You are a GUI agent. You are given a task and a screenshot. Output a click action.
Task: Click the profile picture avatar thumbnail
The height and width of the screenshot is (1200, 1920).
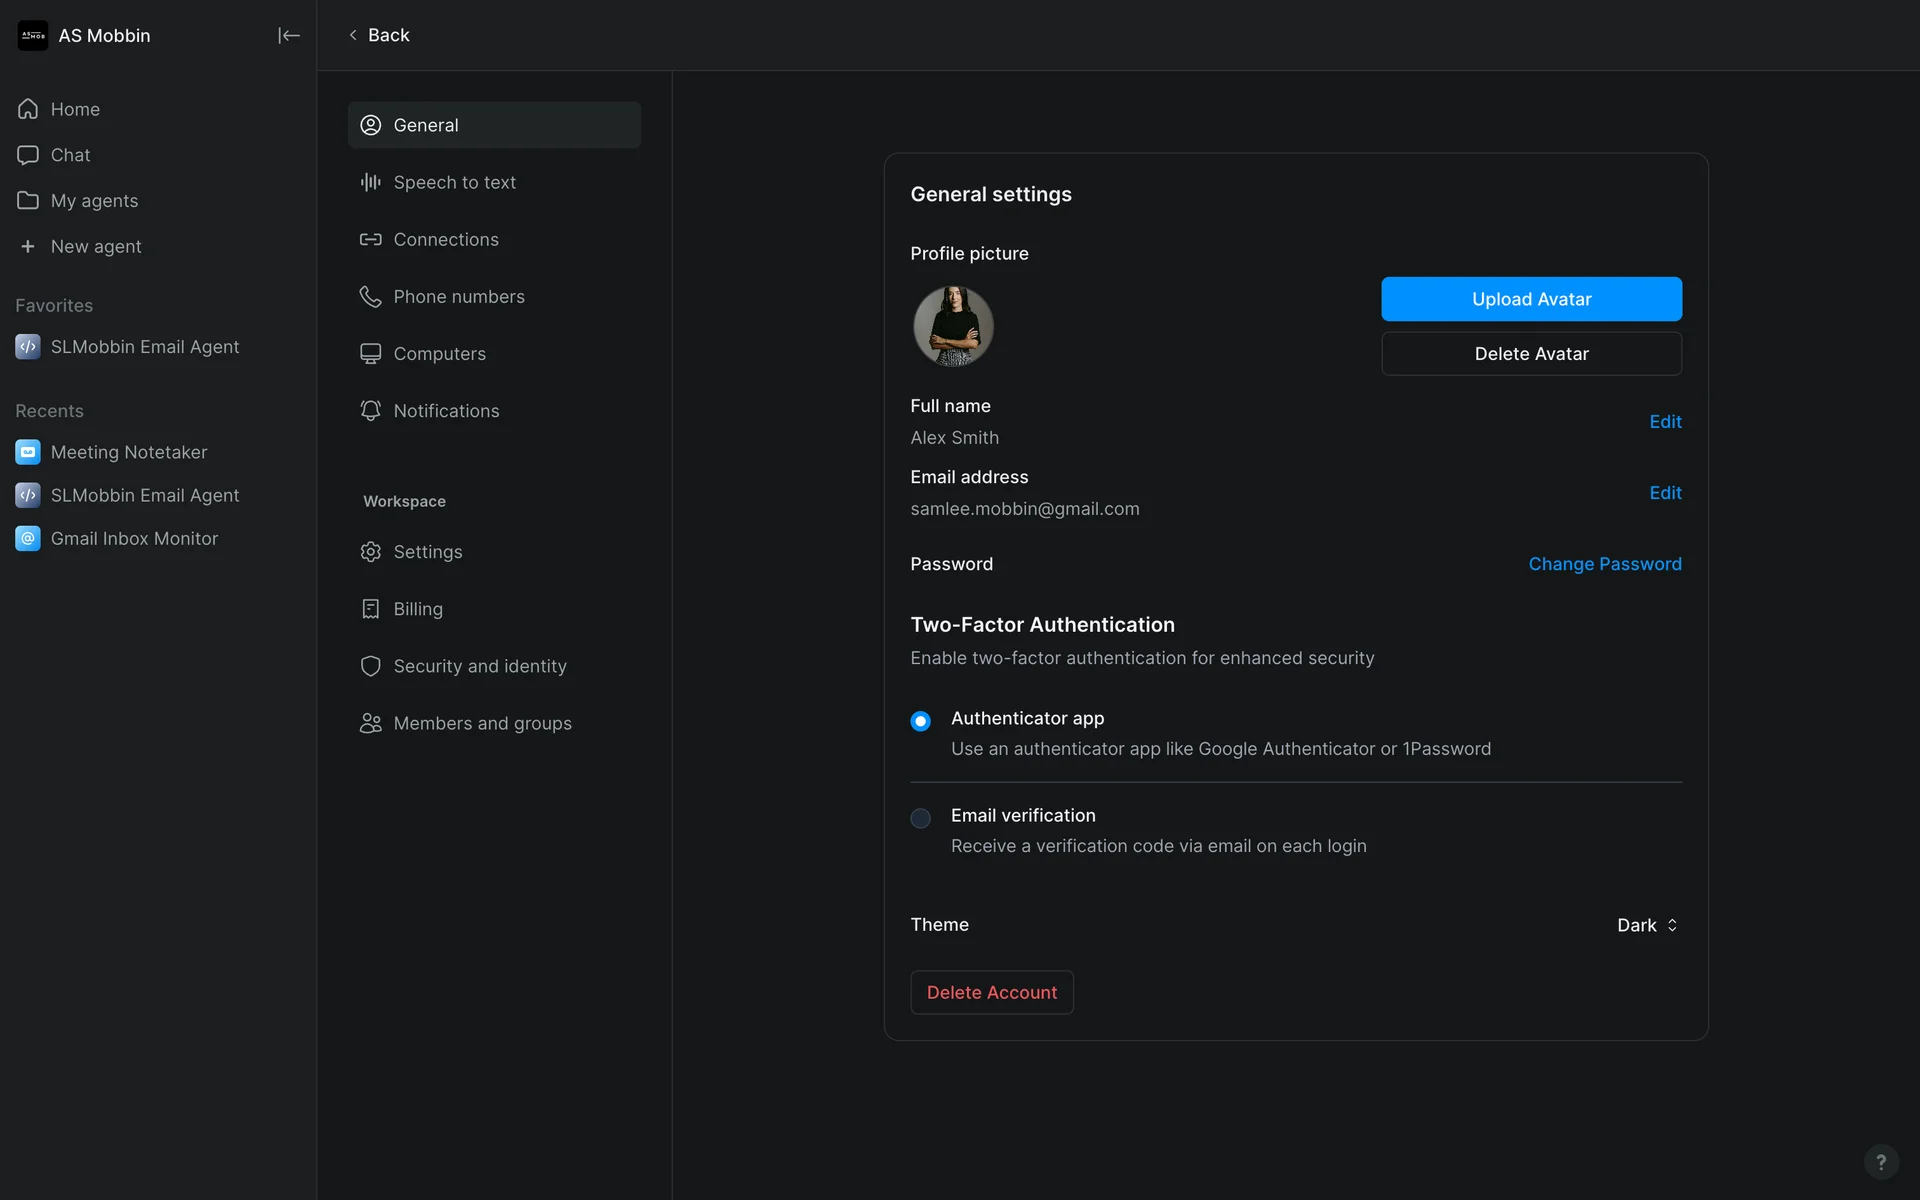point(953,326)
